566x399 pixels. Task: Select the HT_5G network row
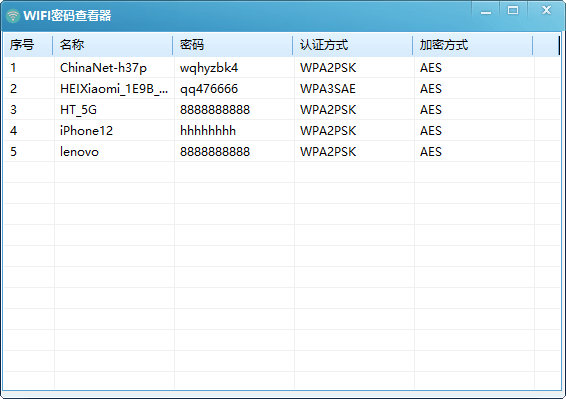(282, 109)
